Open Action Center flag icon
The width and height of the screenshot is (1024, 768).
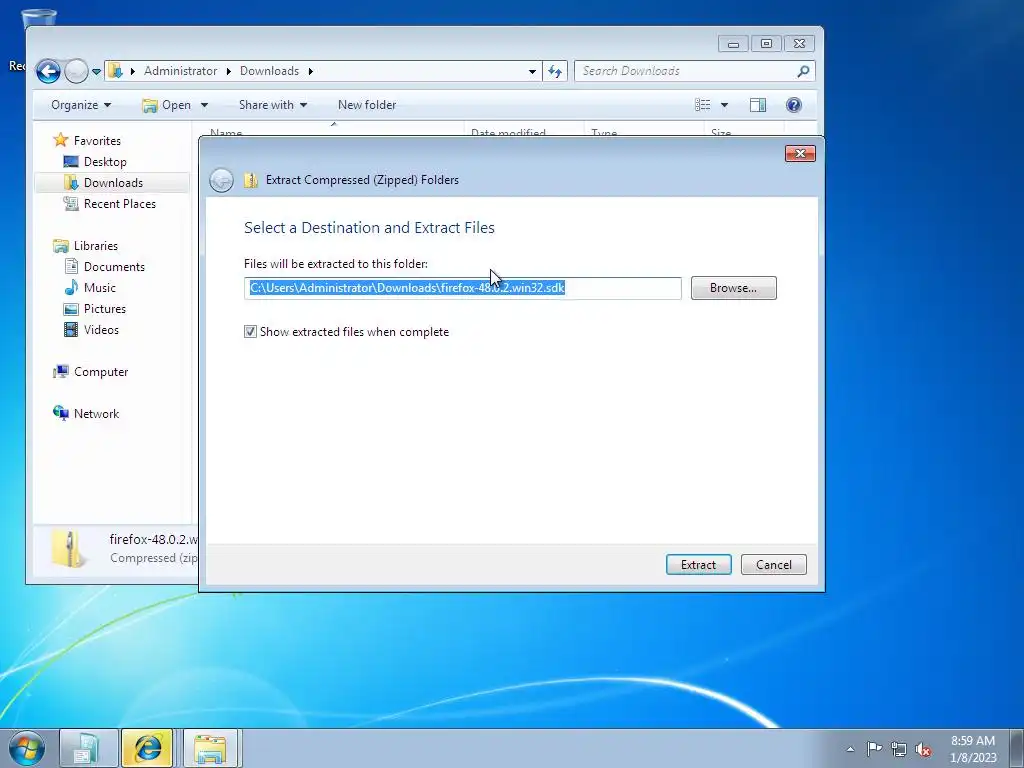[874, 748]
